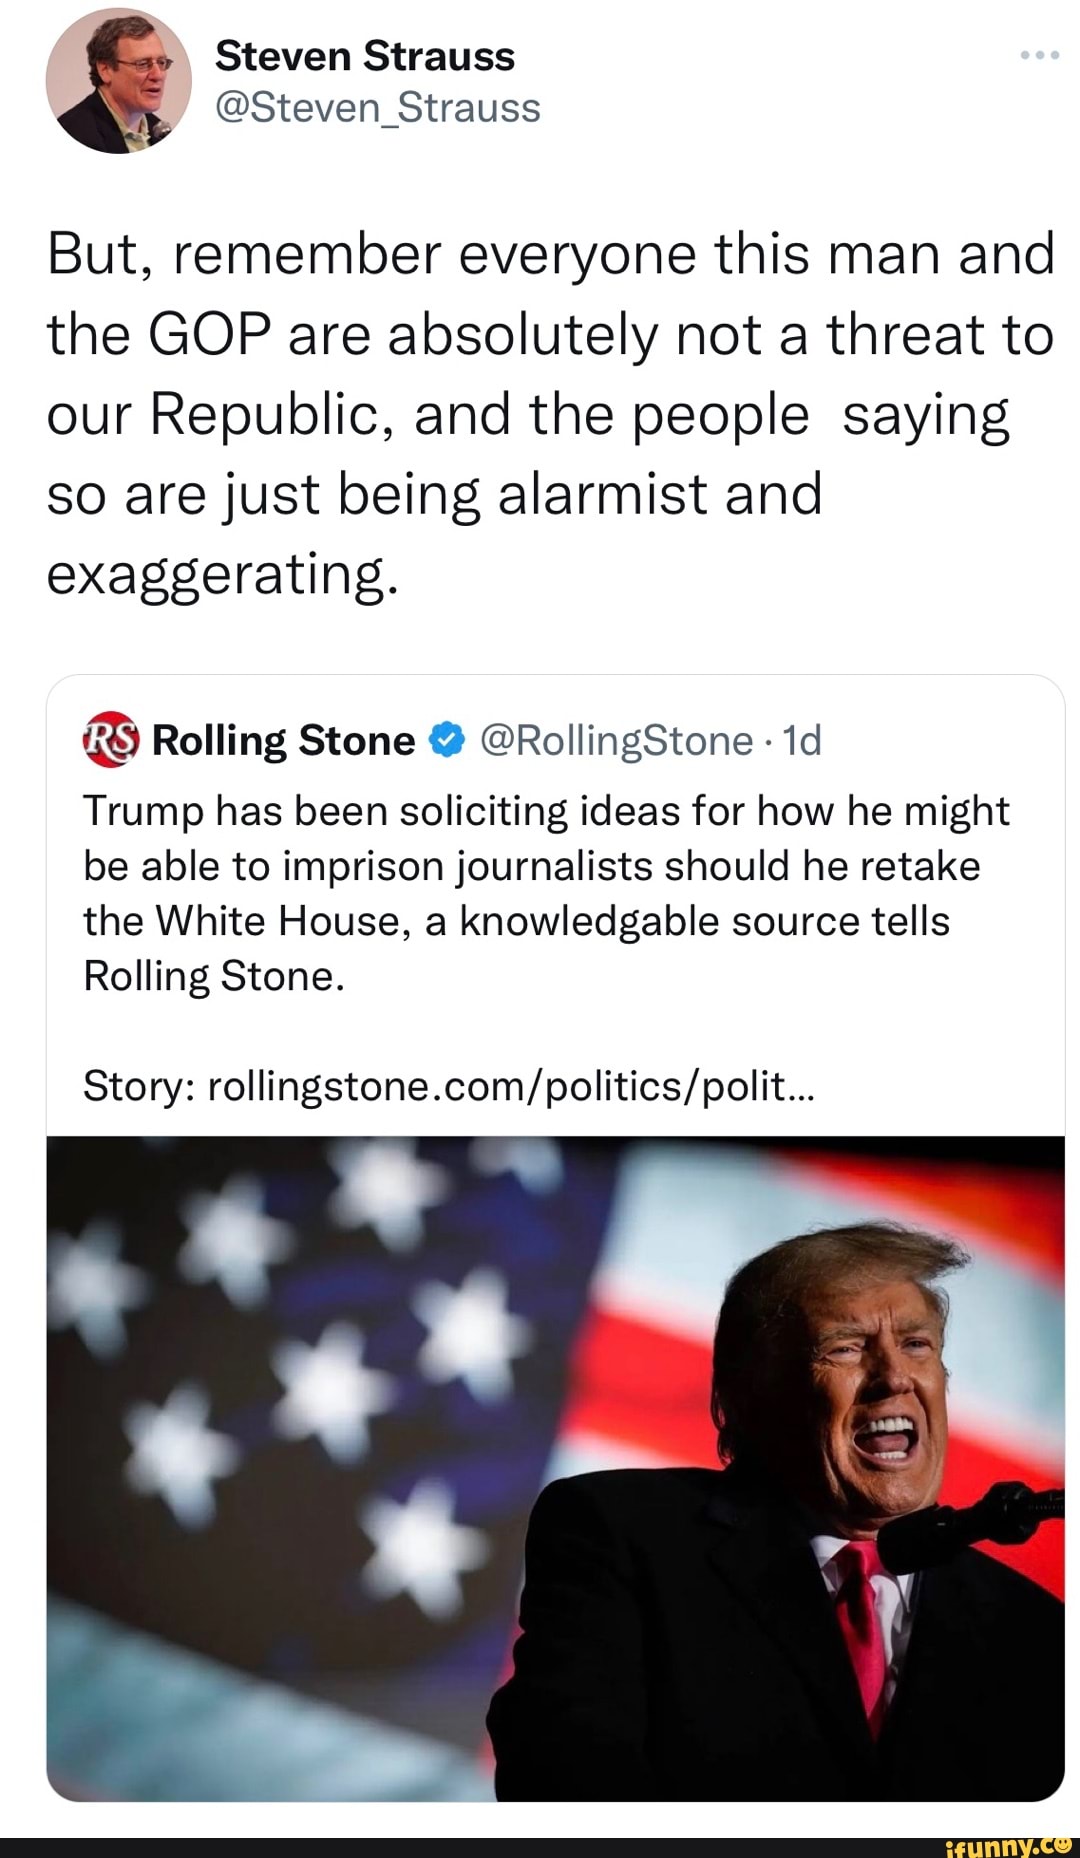Open Steven Strauss's profile picture

click(118, 81)
